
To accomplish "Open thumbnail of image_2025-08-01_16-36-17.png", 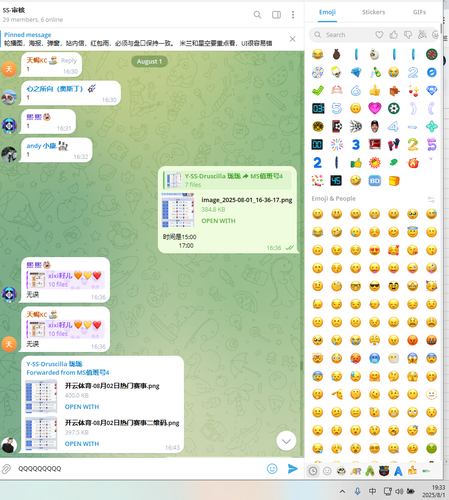I will tap(178, 211).
